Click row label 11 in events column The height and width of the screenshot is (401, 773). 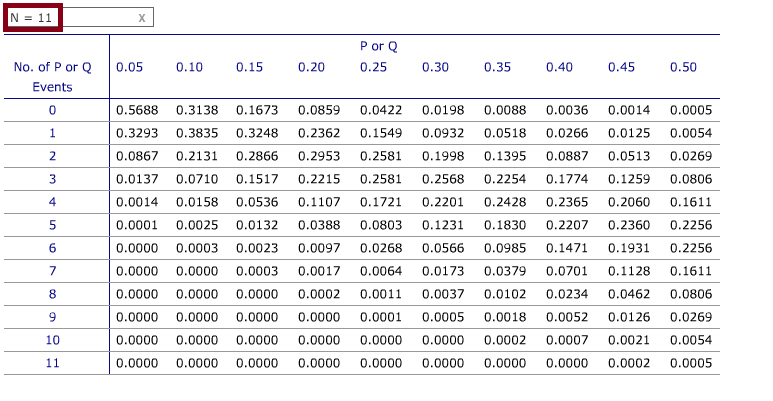point(52,363)
